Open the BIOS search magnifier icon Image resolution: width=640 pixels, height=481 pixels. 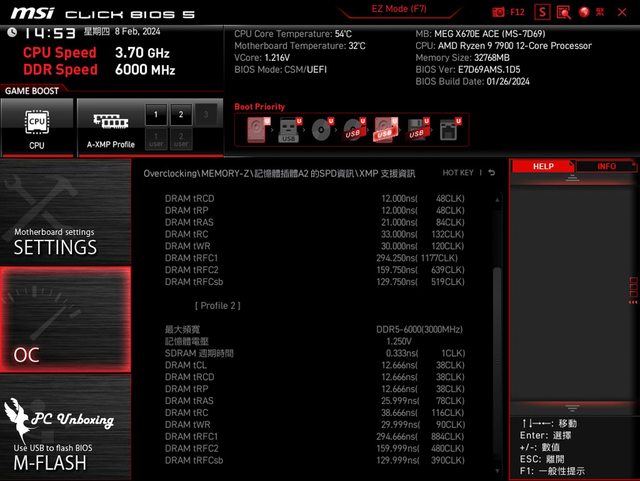[x=563, y=12]
